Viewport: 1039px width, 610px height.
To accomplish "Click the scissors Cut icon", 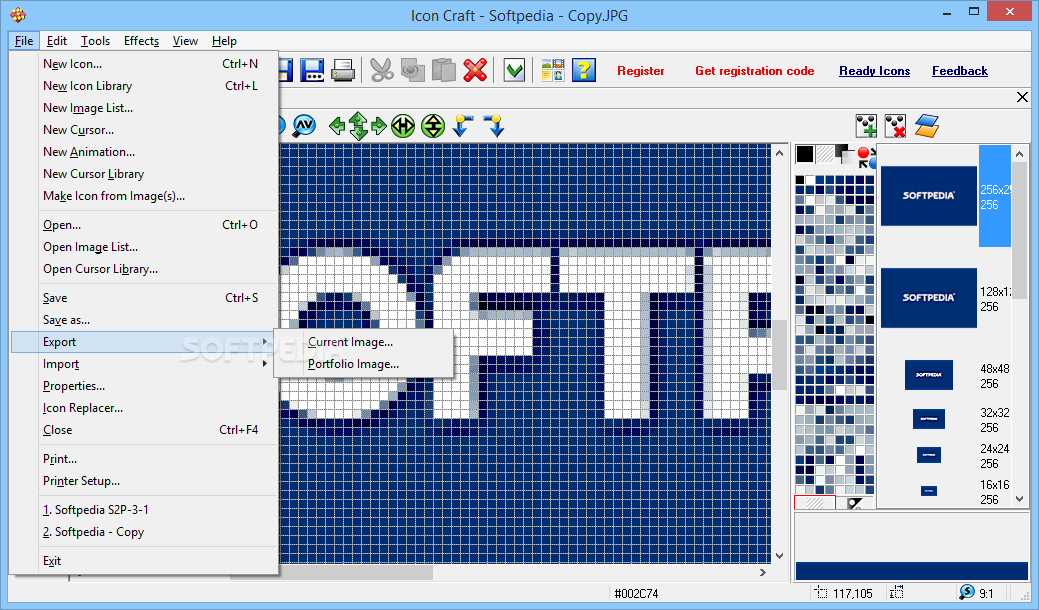I will [x=382, y=70].
